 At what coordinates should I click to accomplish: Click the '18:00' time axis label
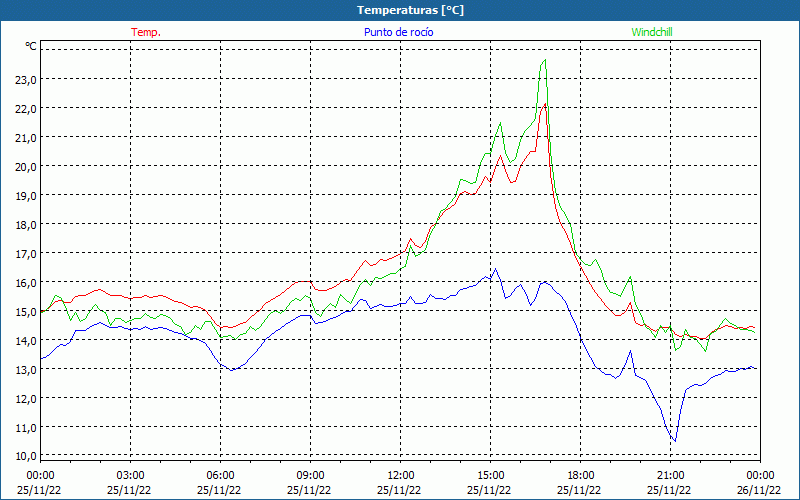[x=581, y=476]
